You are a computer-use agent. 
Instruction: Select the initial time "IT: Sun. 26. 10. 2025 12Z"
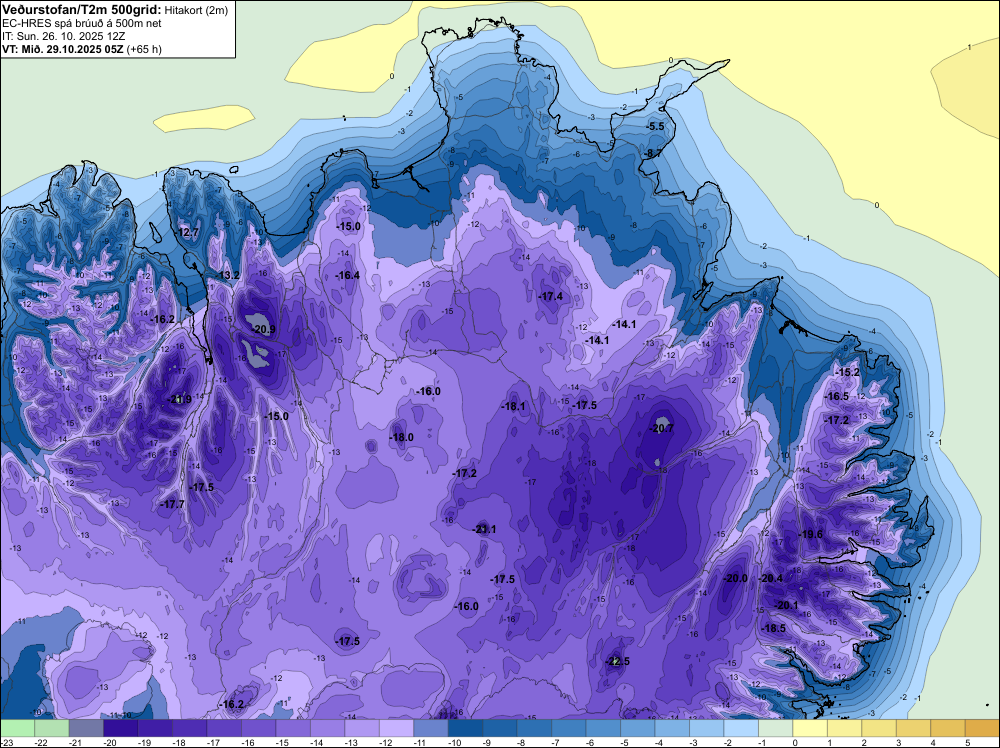tap(64, 36)
